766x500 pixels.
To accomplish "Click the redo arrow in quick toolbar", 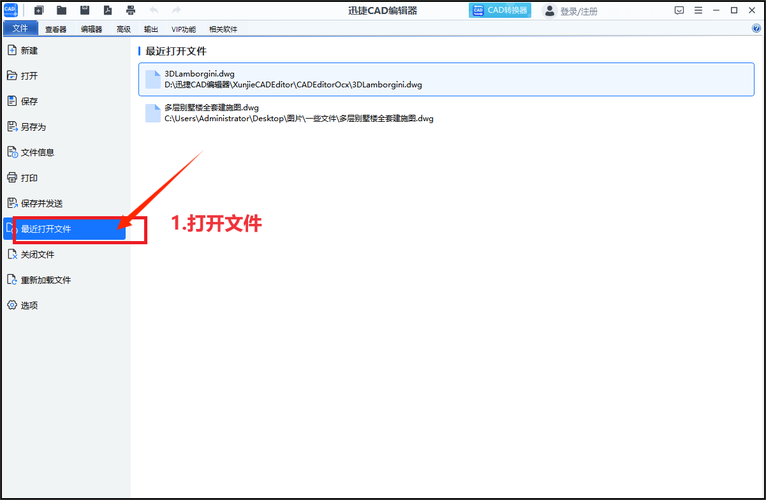I will click(176, 10).
